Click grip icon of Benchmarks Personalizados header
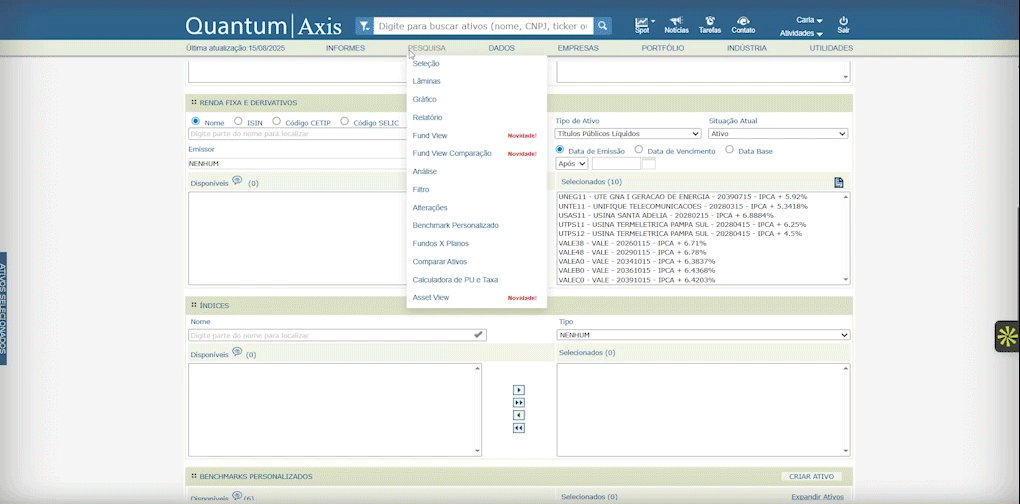The image size is (1020, 504). (x=194, y=476)
